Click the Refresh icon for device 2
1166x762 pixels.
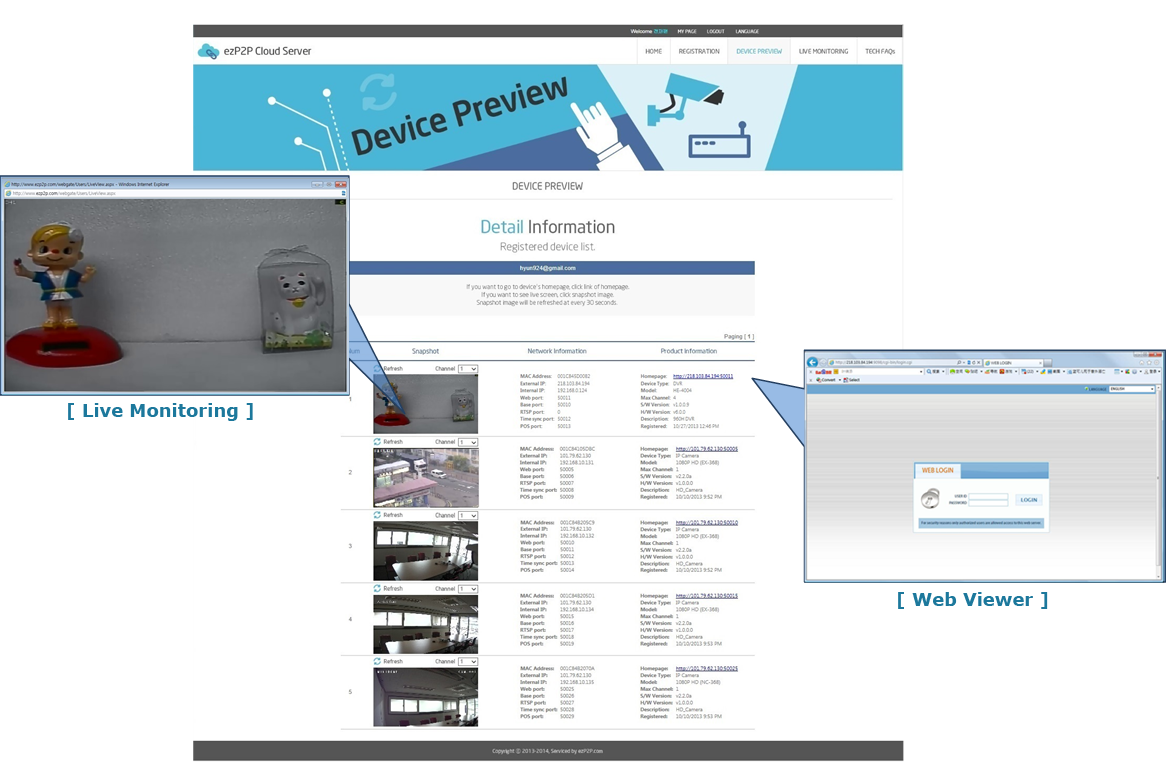(377, 442)
